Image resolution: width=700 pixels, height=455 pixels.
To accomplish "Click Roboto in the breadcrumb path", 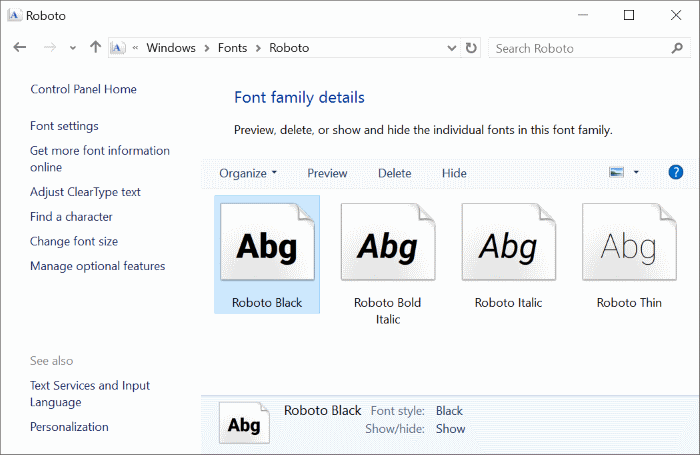I will point(289,48).
